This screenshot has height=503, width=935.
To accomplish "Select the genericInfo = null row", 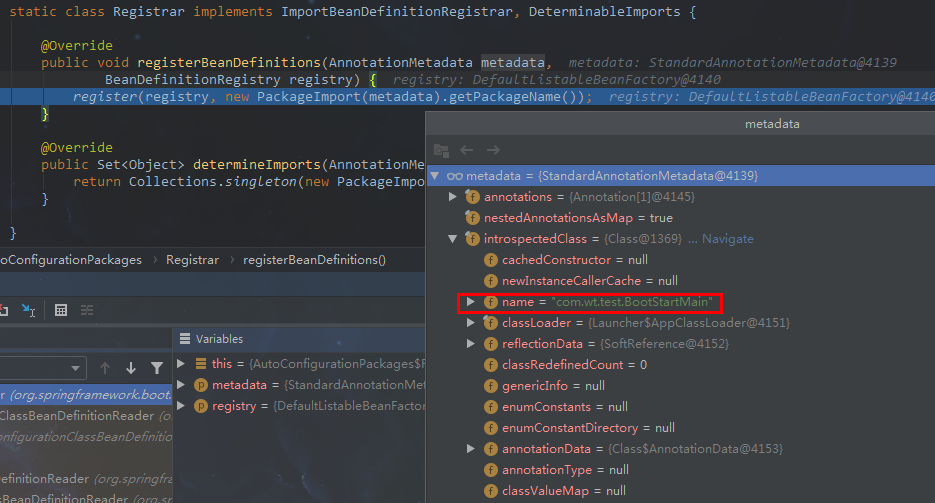I will pos(681,386).
